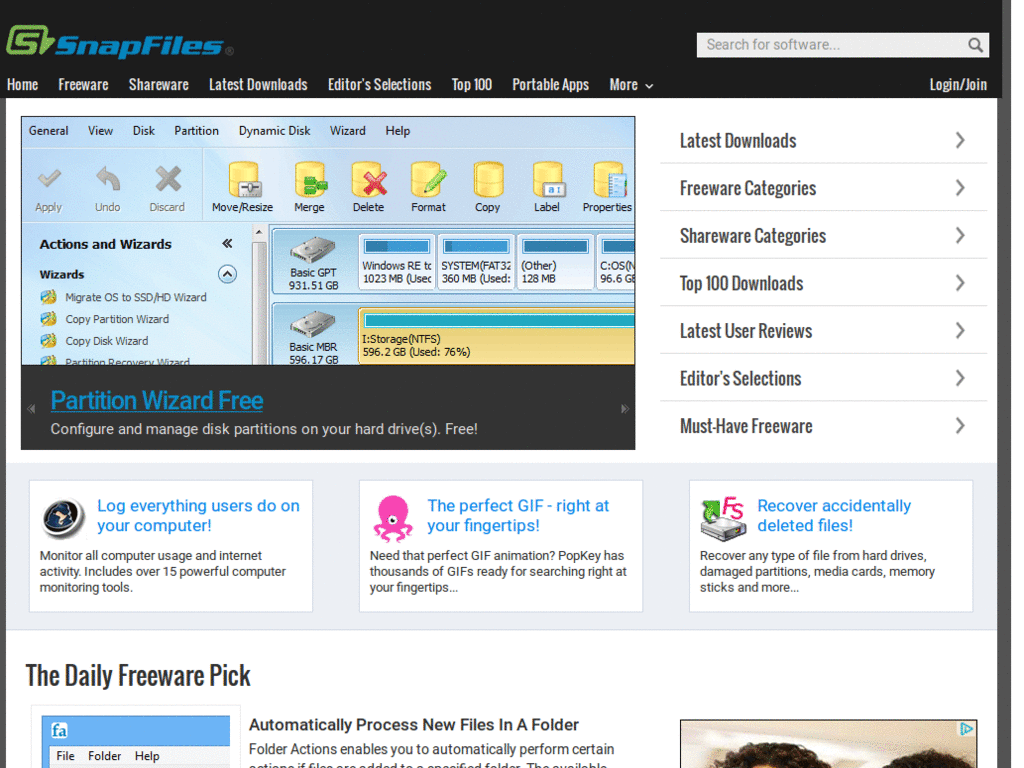The image size is (1024, 768).
Task: Click the Must-Have Freeware sidebar label
Action: (746, 426)
